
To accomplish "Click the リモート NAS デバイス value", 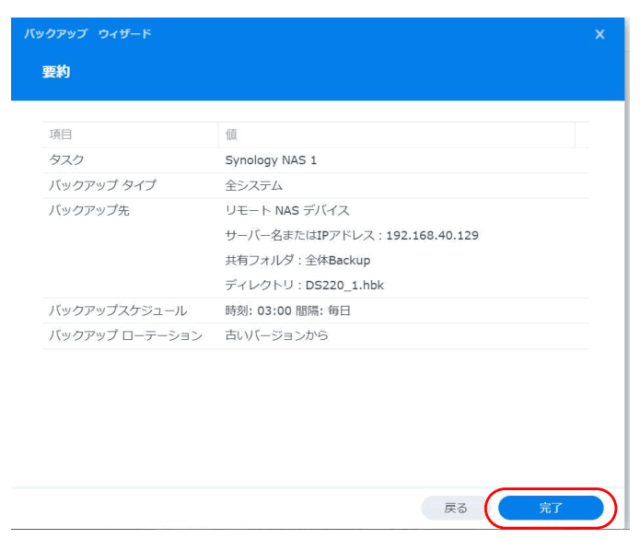I will 288,210.
